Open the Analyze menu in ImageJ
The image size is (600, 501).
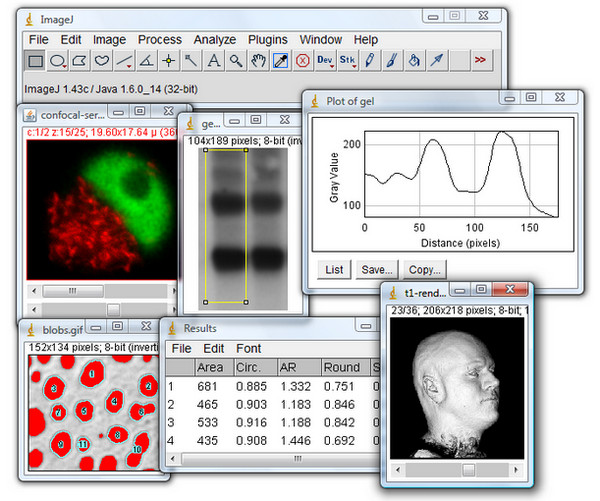(x=215, y=39)
